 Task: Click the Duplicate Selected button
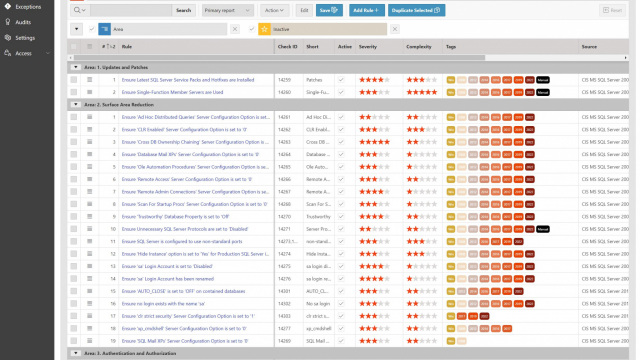click(416, 10)
